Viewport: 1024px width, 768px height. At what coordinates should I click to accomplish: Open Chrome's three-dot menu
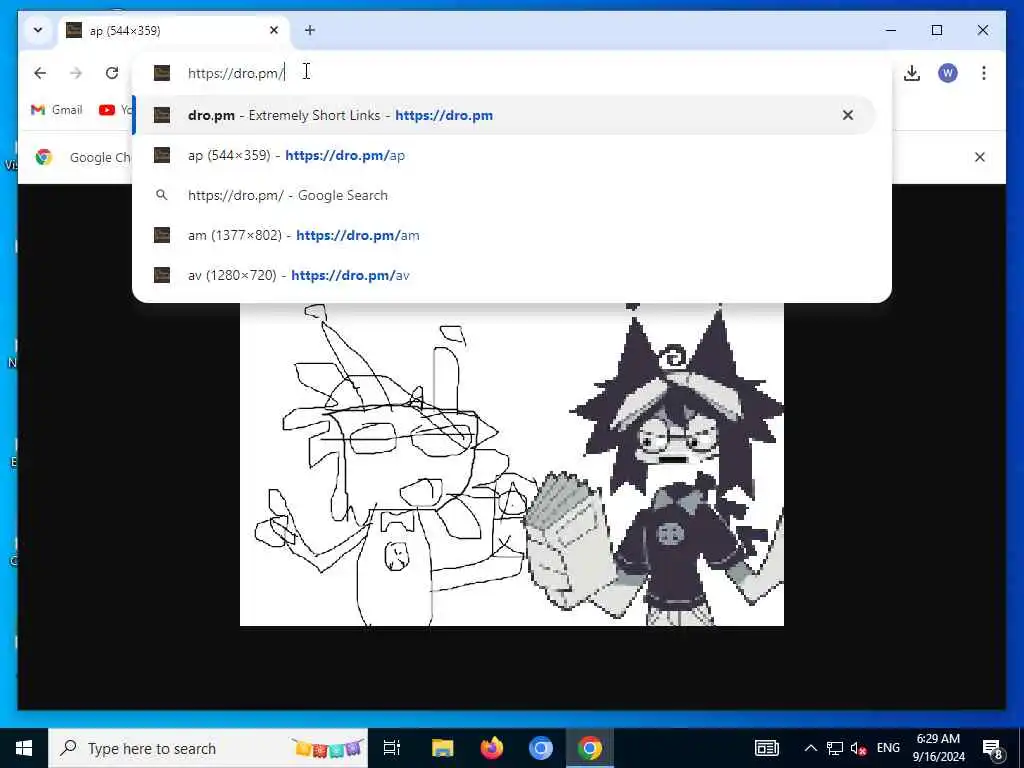984,73
